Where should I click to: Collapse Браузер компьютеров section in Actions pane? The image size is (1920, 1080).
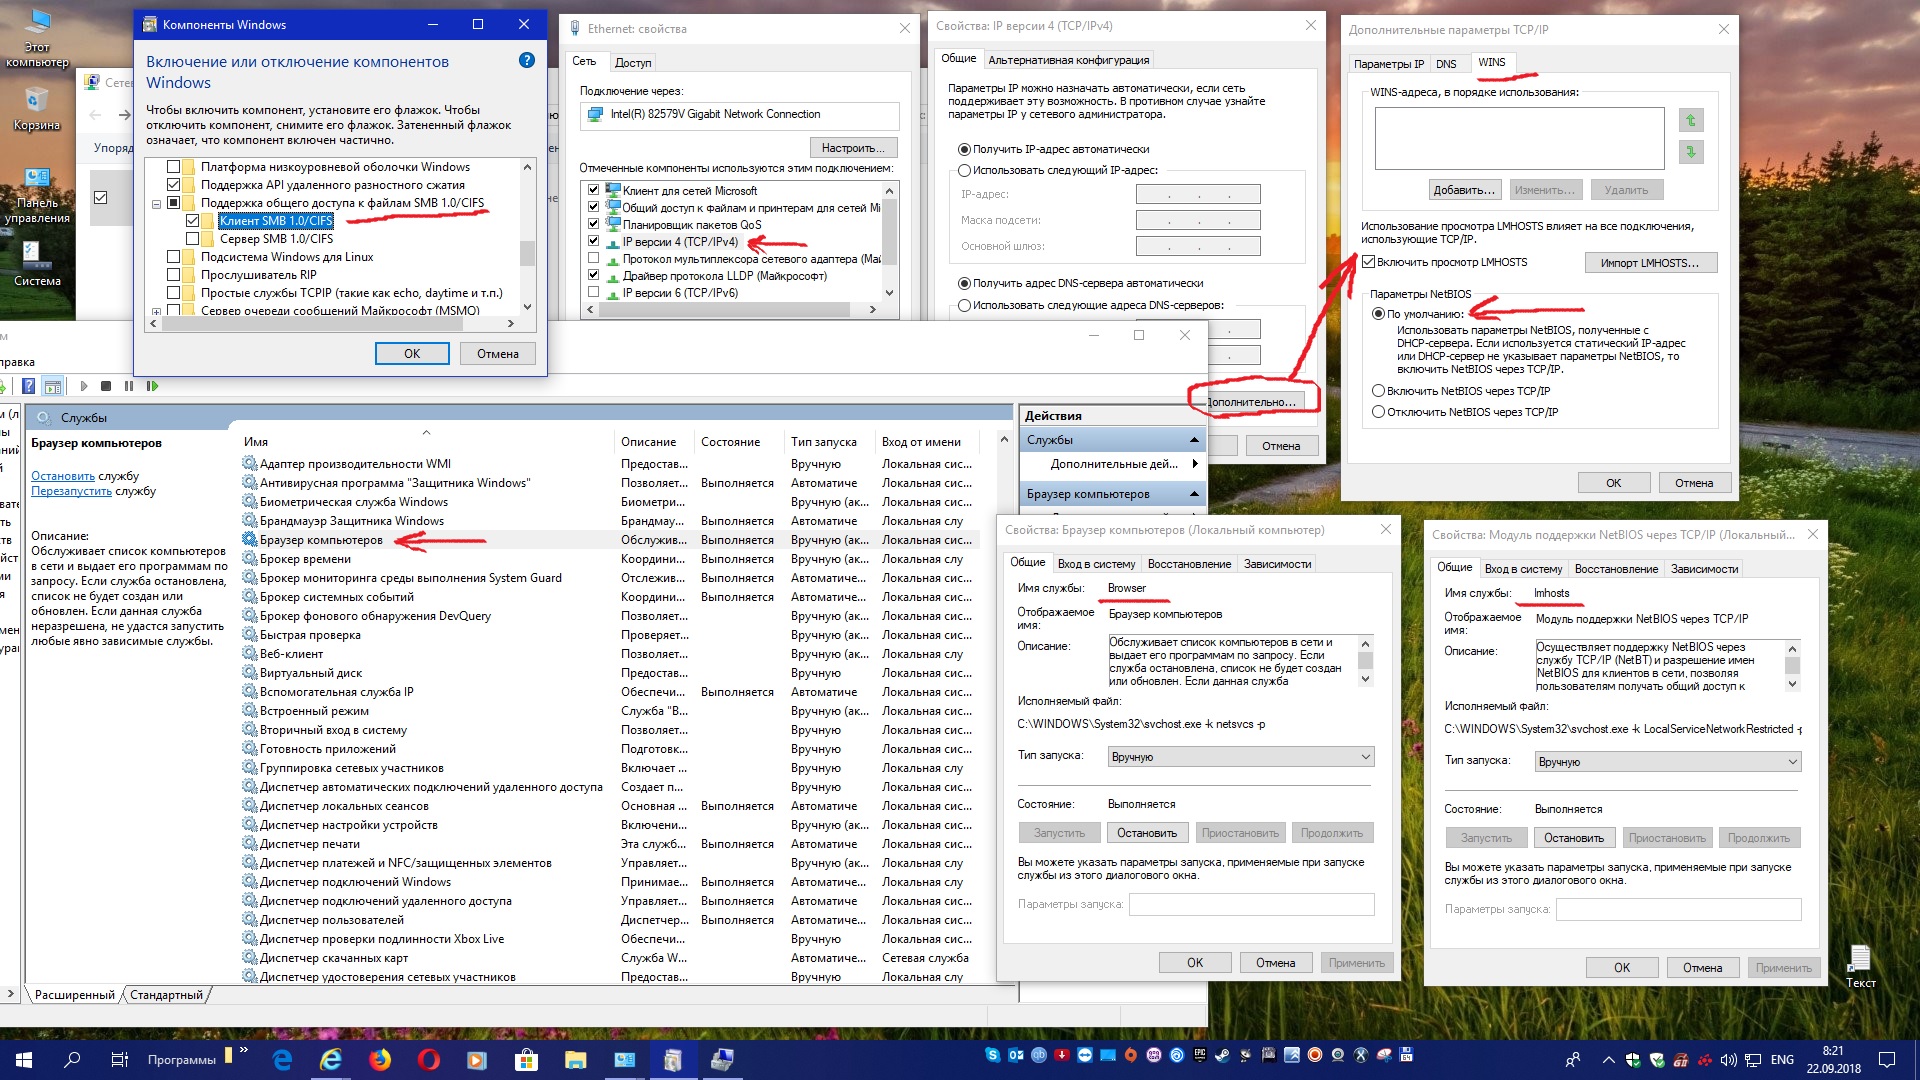pos(1194,494)
